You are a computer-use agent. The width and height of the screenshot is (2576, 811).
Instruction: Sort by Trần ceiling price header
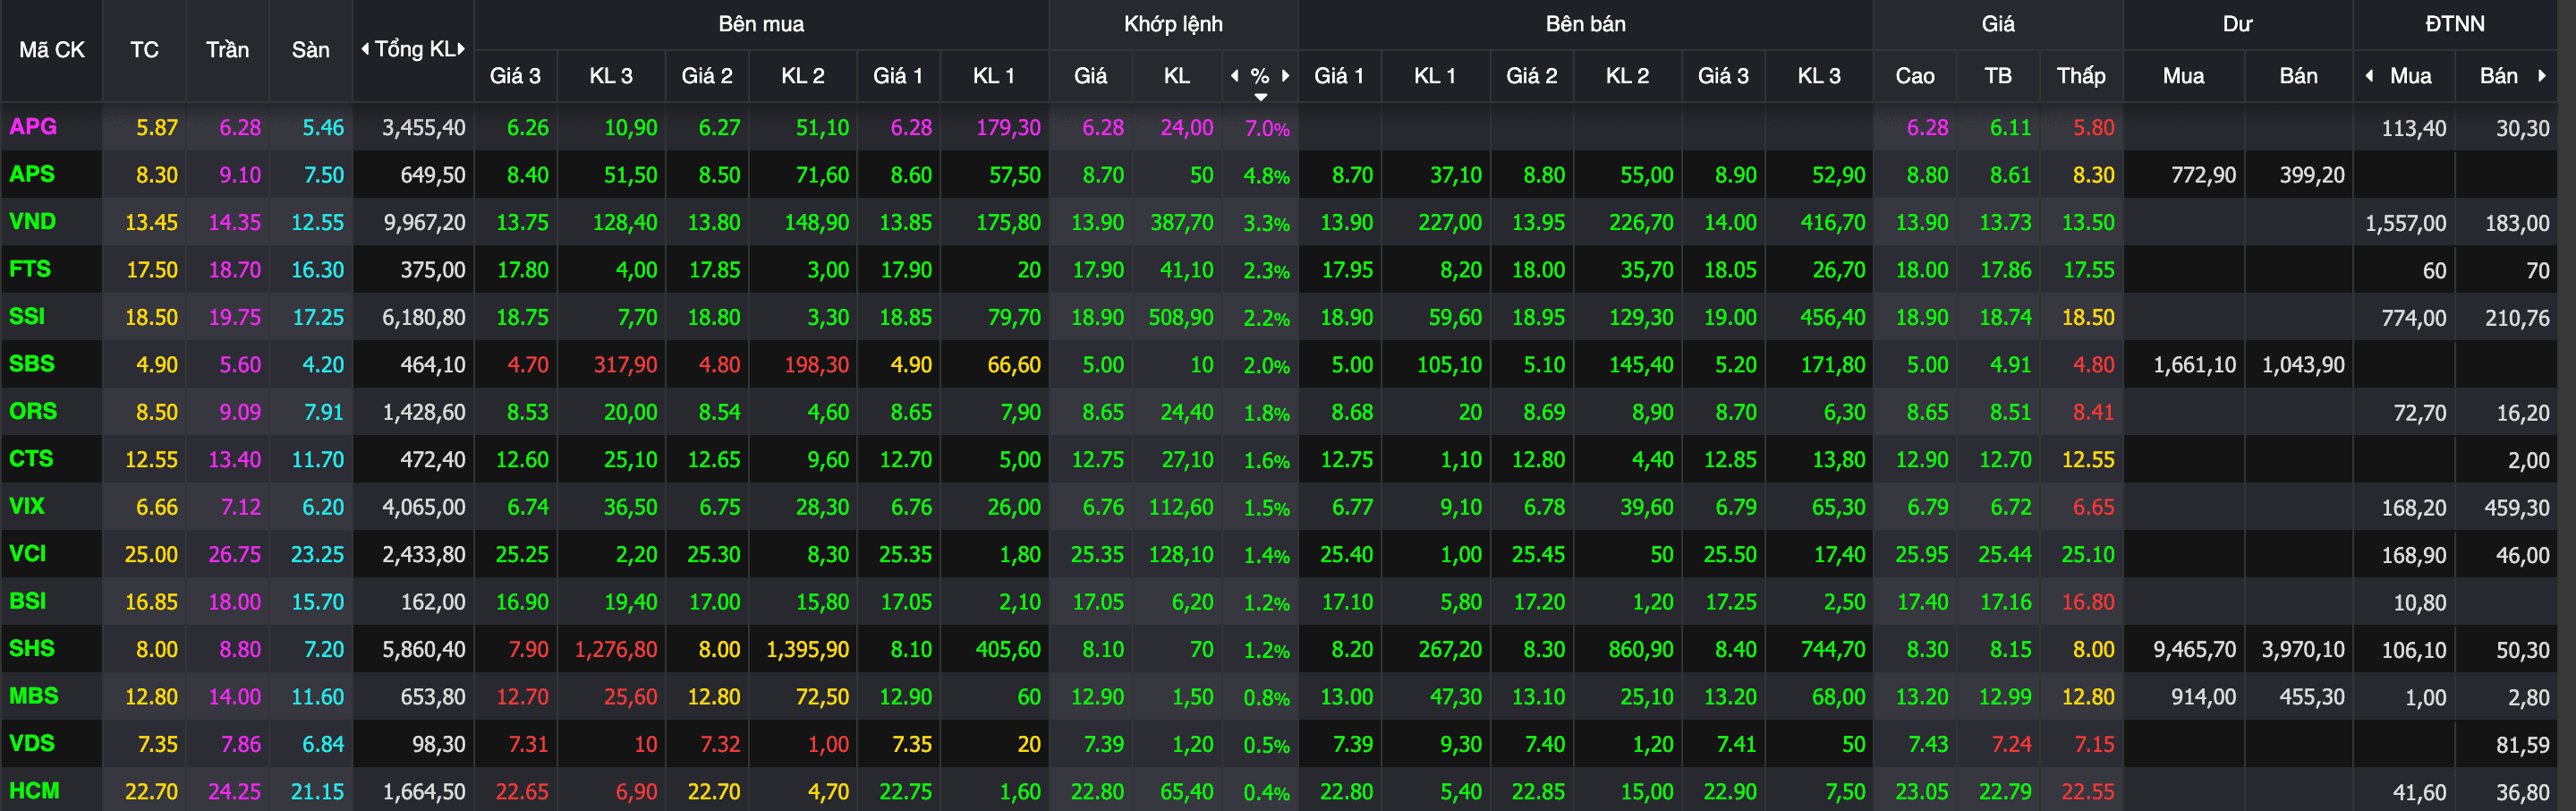click(x=227, y=50)
